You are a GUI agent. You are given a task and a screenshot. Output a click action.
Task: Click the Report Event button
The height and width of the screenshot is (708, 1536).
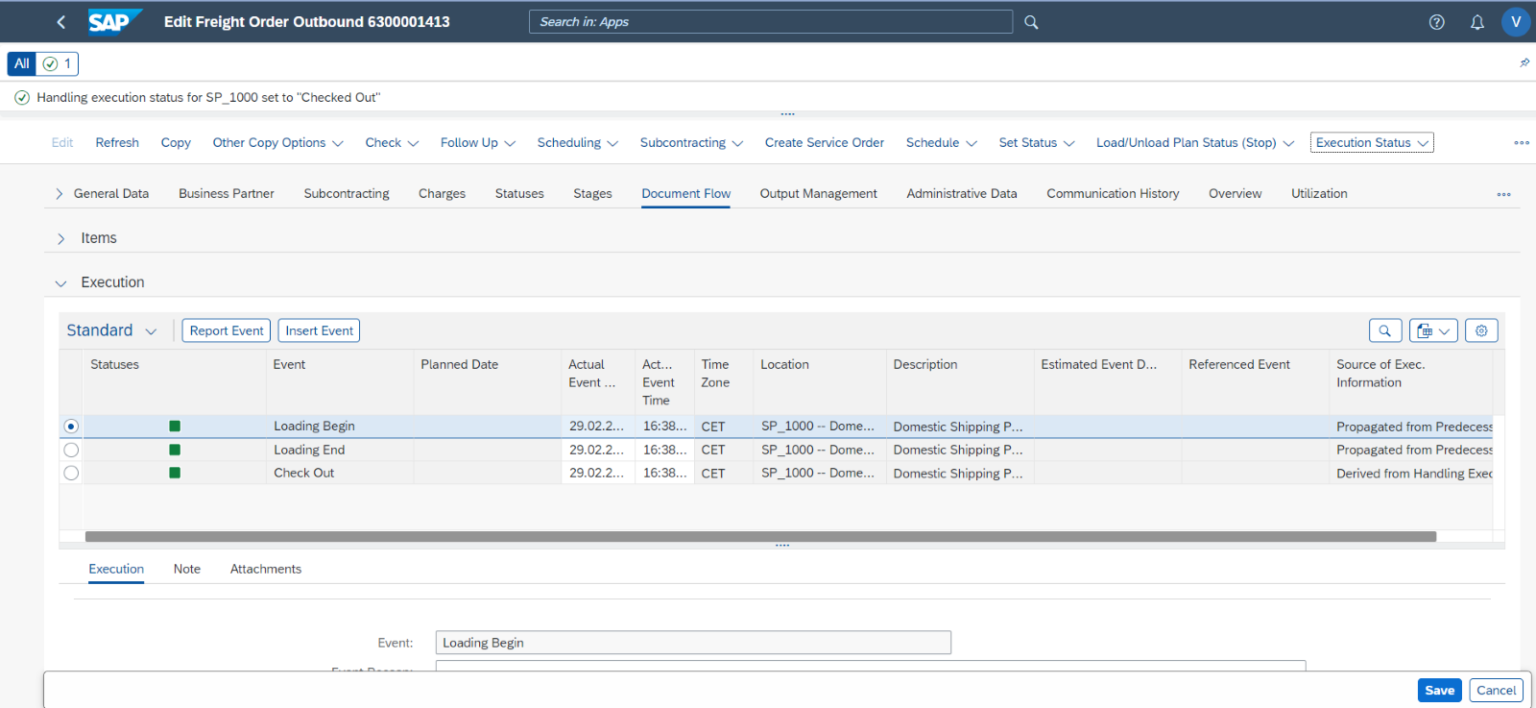[226, 330]
